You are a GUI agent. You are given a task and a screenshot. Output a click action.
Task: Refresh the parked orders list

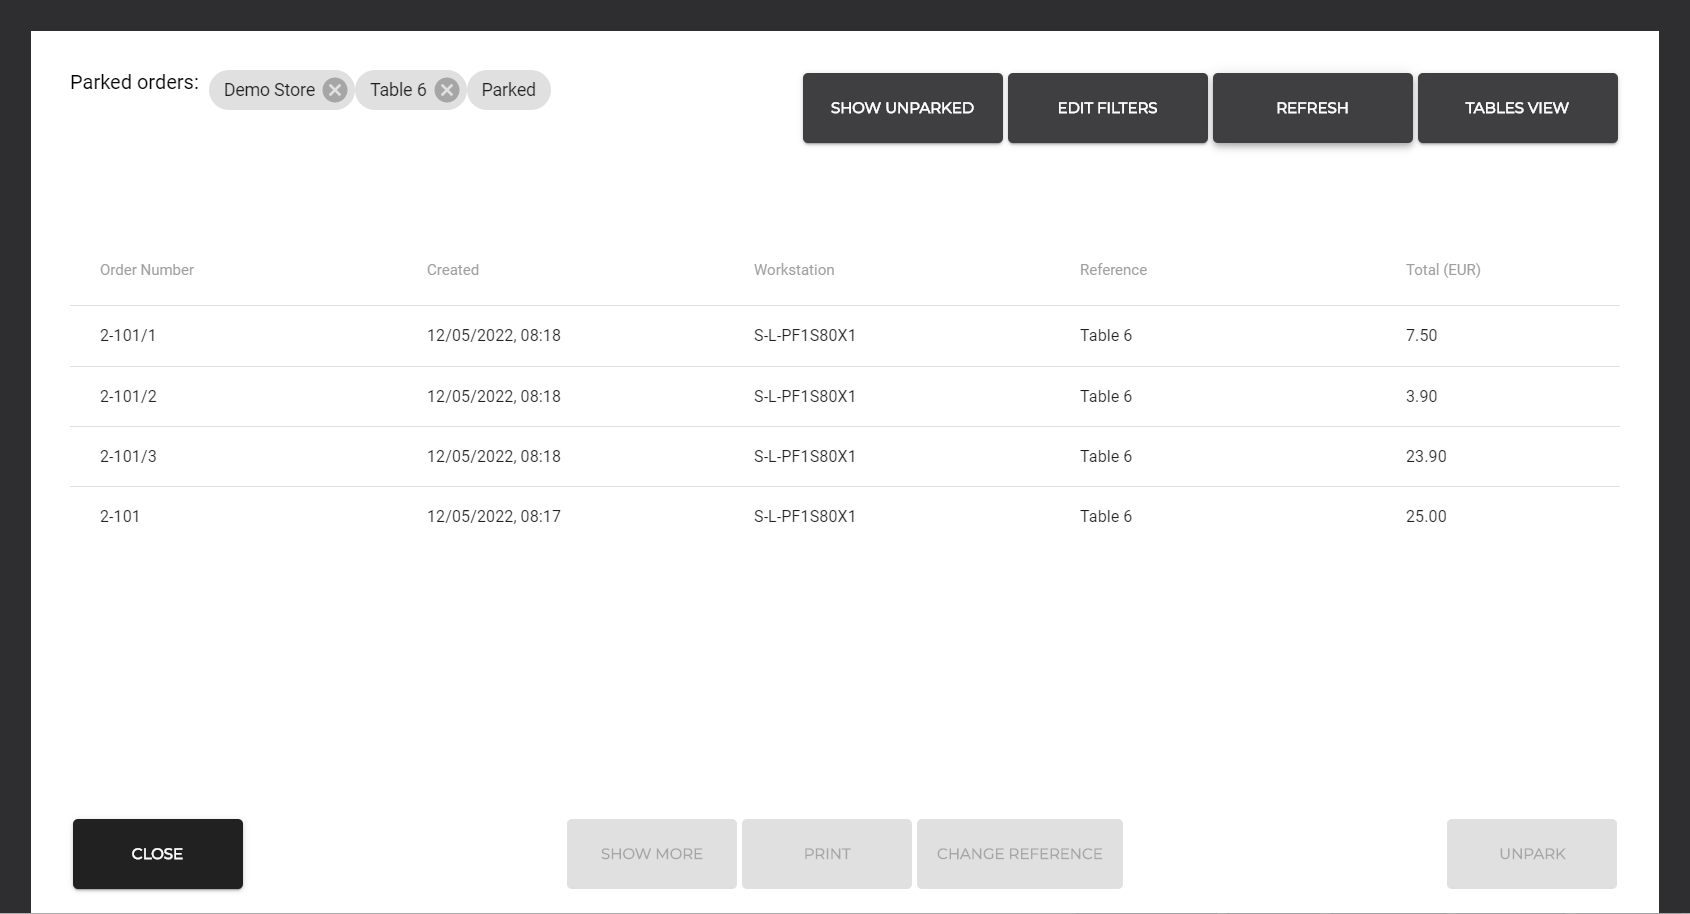pyautogui.click(x=1312, y=108)
